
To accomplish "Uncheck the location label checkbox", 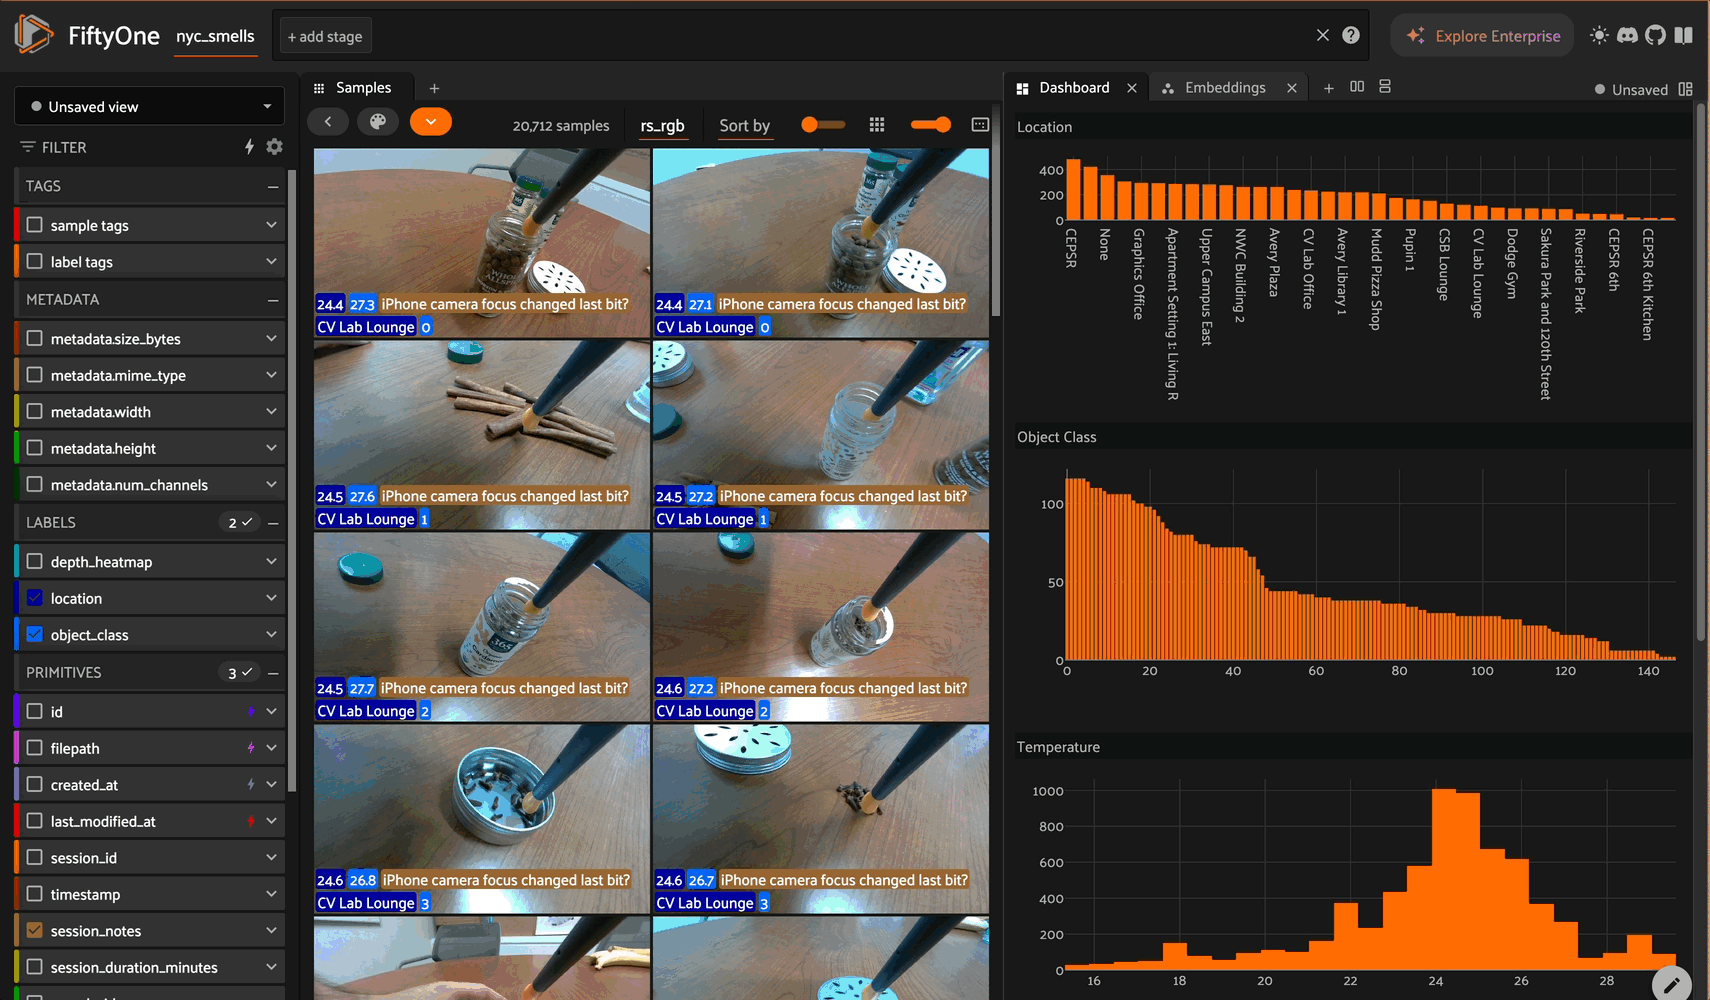I will 35,598.
